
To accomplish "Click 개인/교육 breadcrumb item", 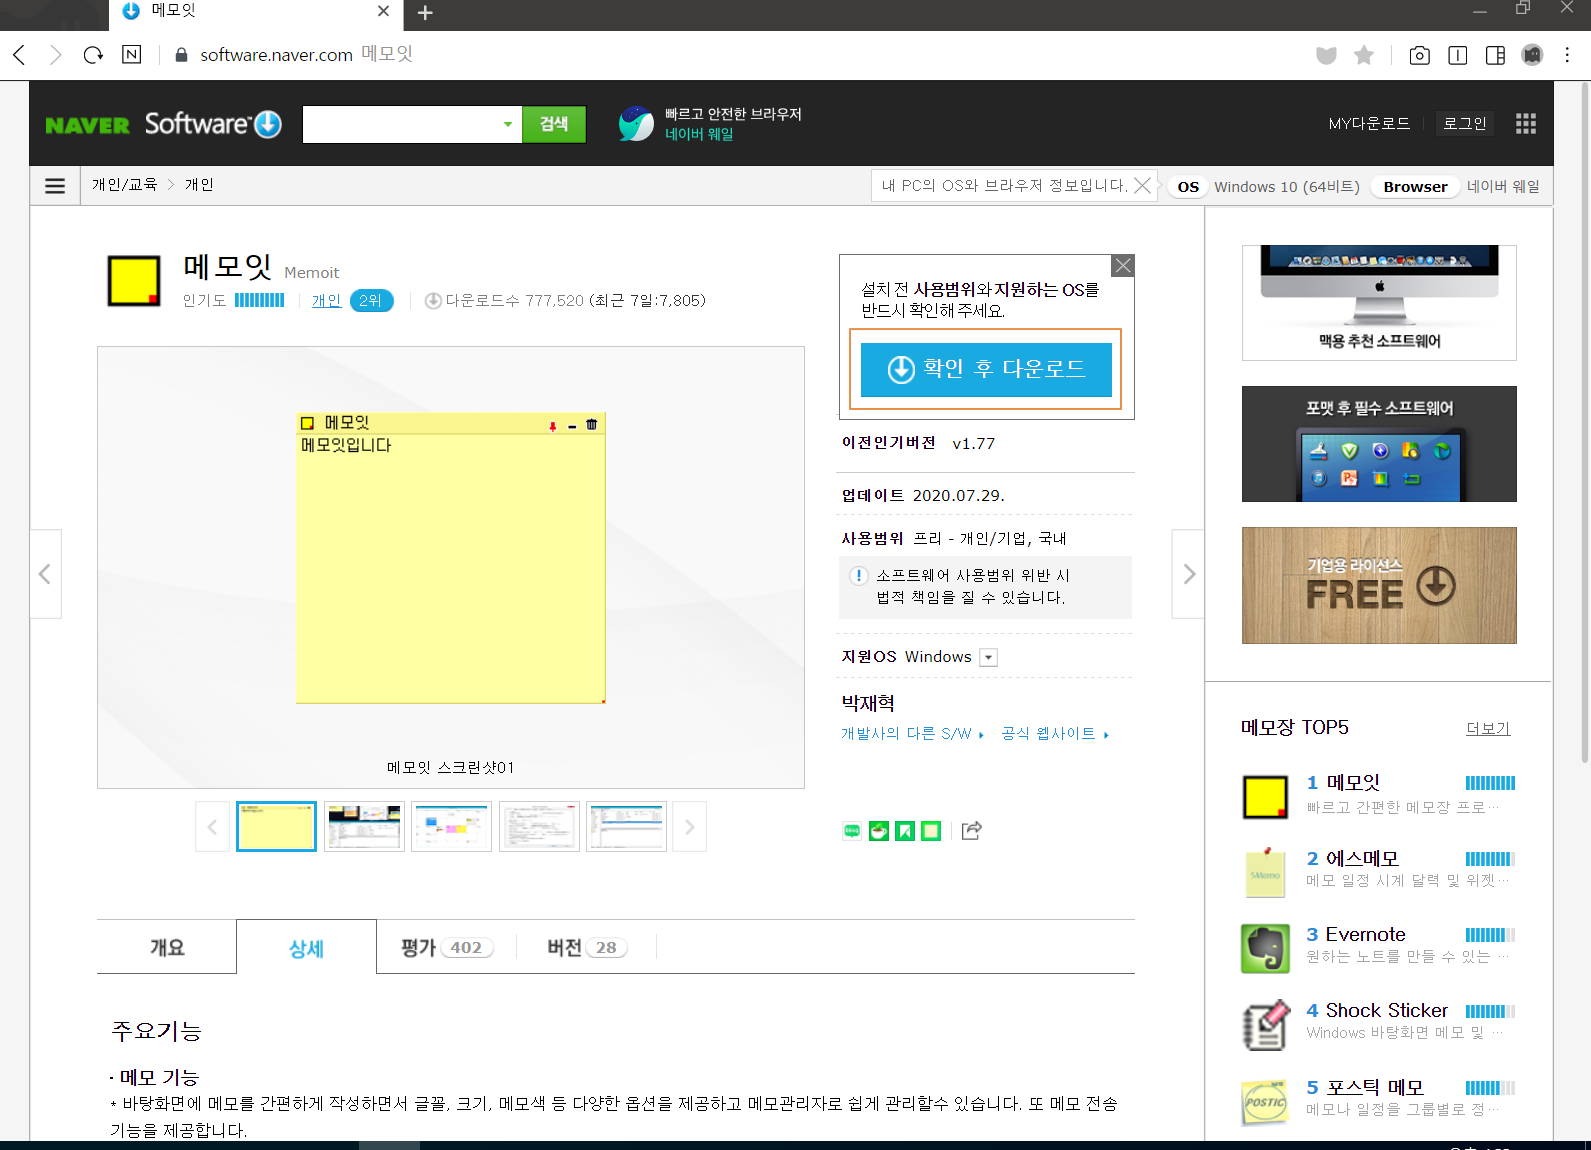I will pos(125,185).
